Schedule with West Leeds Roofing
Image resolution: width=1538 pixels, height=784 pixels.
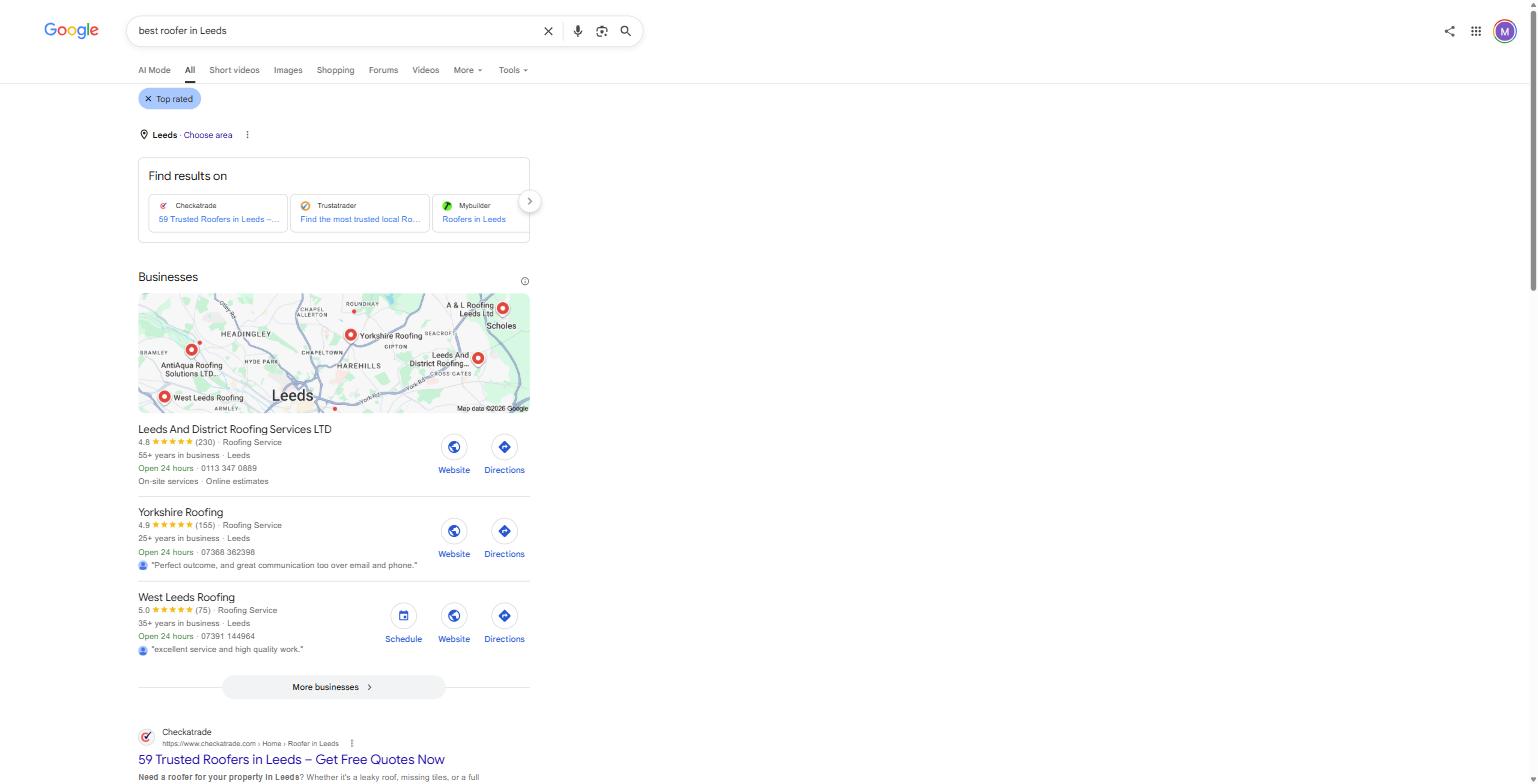pos(403,624)
